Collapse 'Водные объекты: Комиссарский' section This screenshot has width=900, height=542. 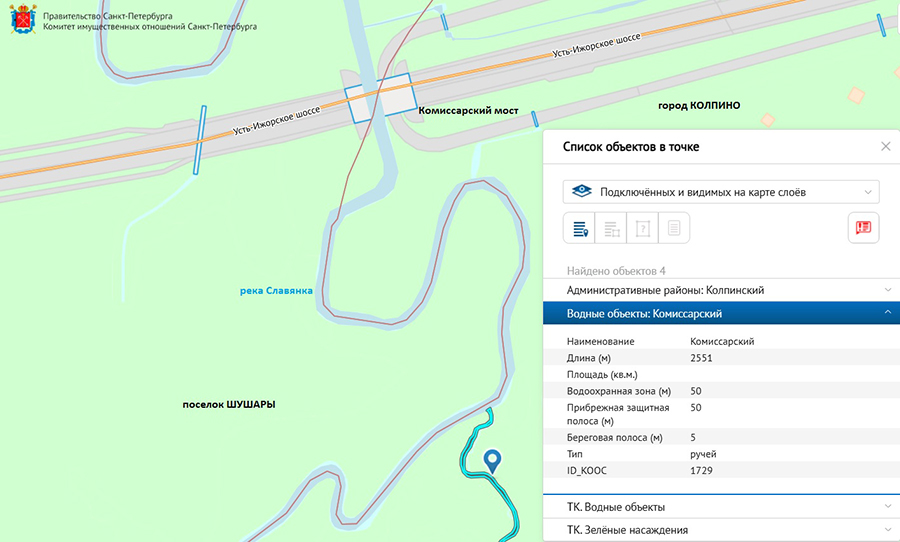coord(721,313)
